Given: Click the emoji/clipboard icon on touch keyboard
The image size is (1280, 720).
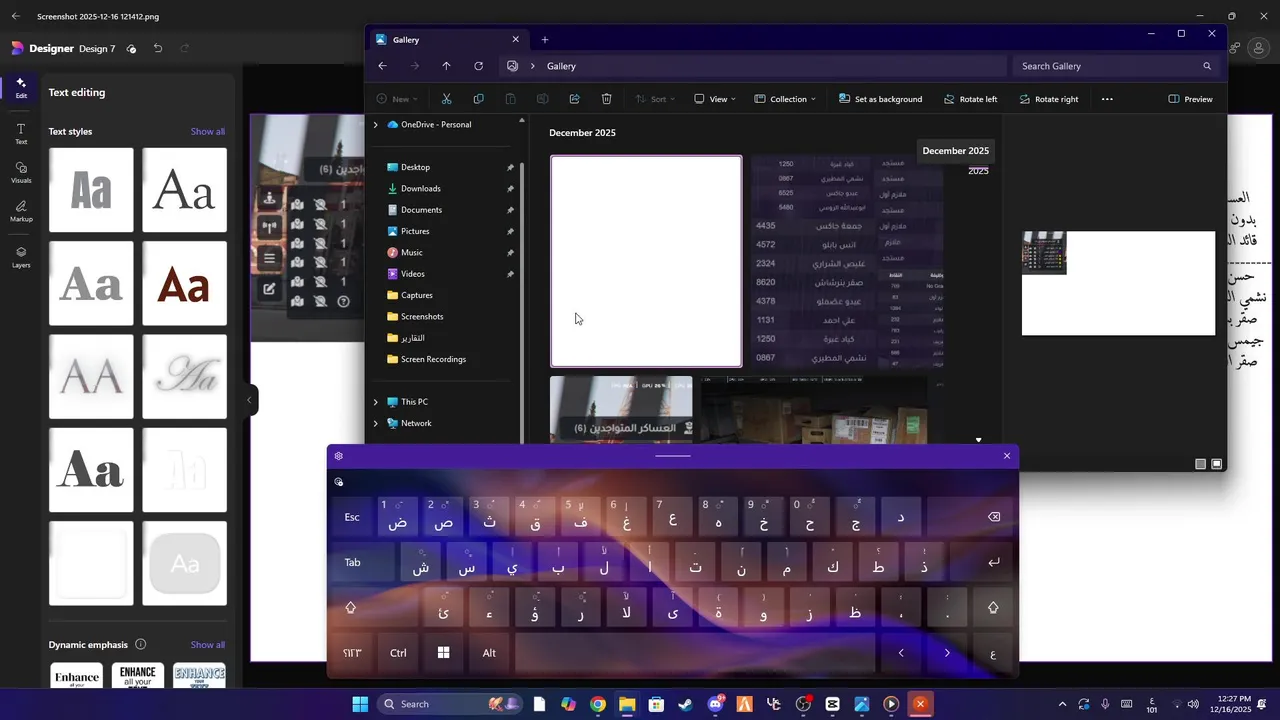Looking at the screenshot, I should click(x=339, y=482).
